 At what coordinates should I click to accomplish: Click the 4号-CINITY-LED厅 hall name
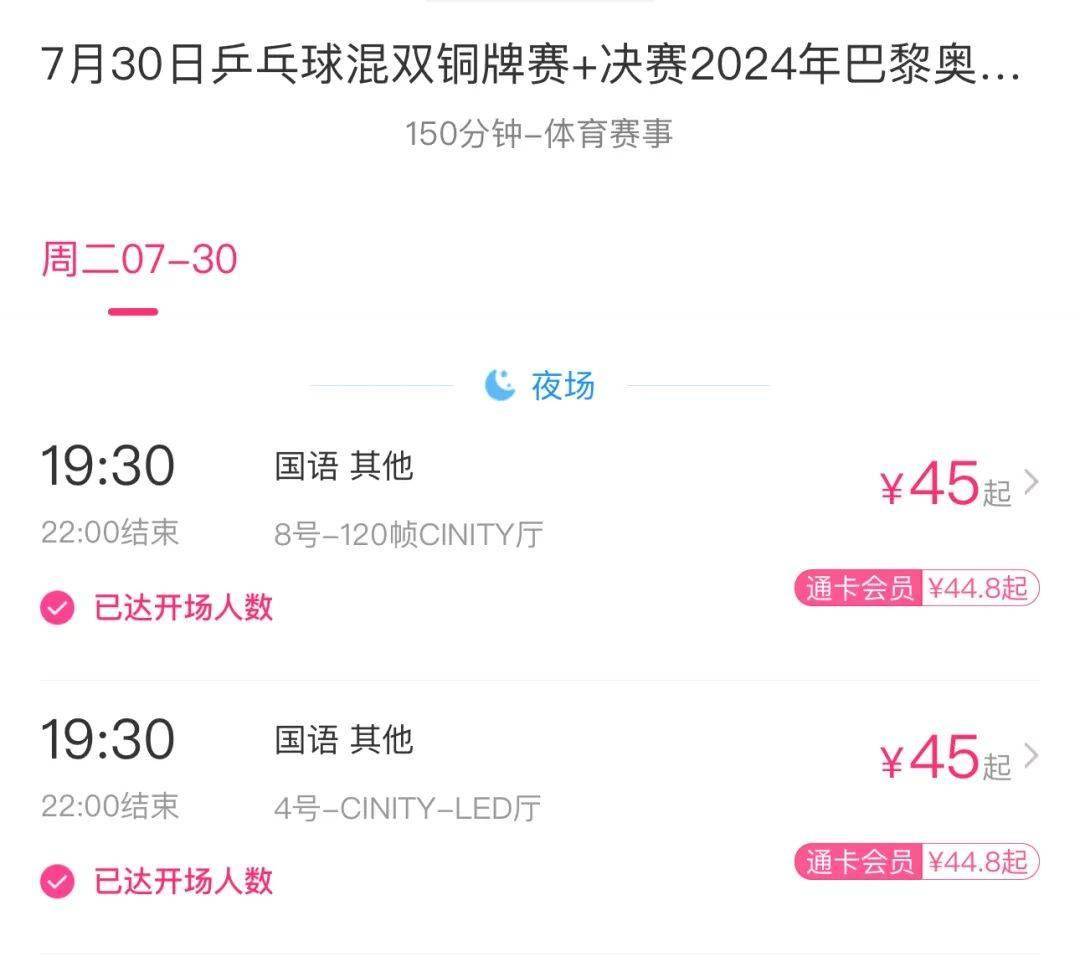pyautogui.click(x=407, y=808)
